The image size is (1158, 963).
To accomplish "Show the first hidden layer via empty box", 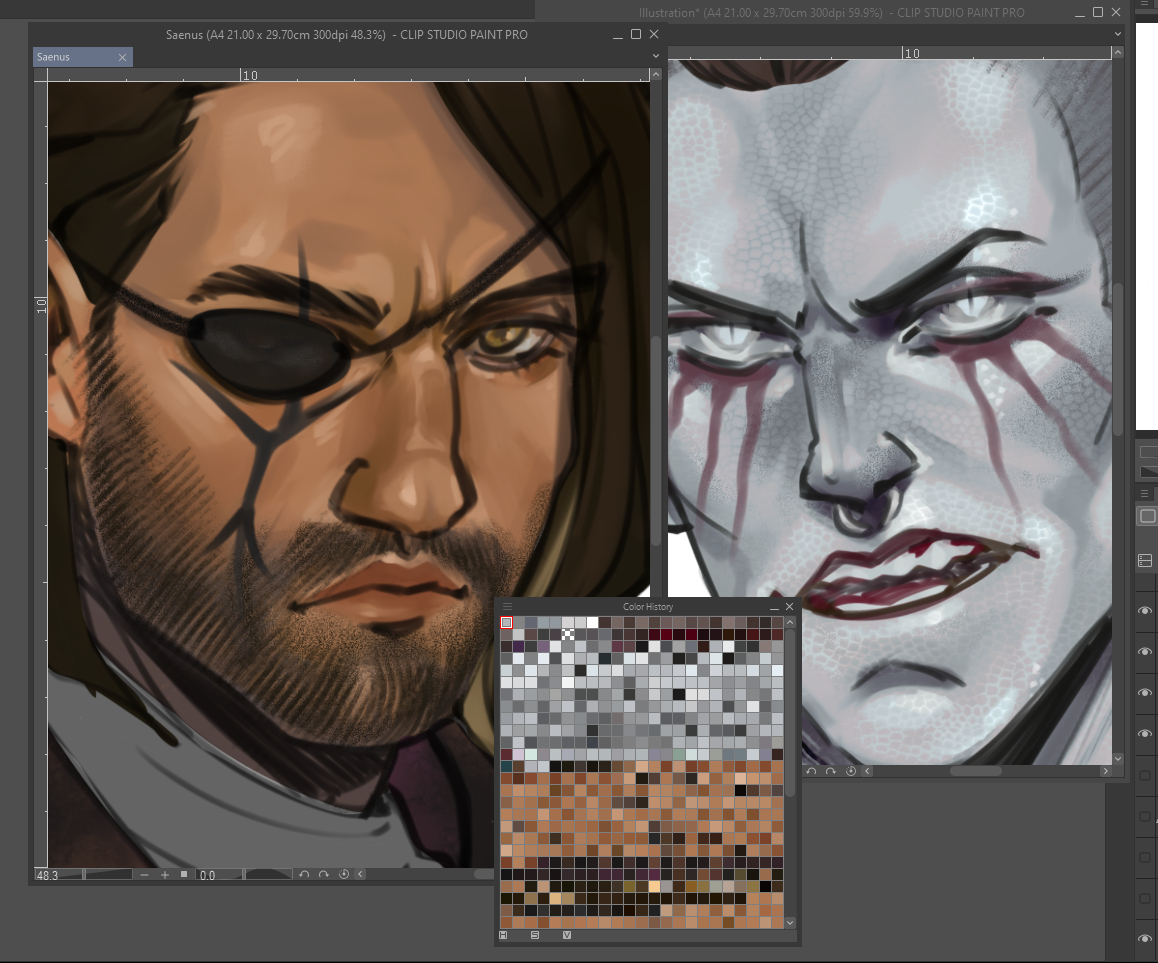I will (1145, 775).
